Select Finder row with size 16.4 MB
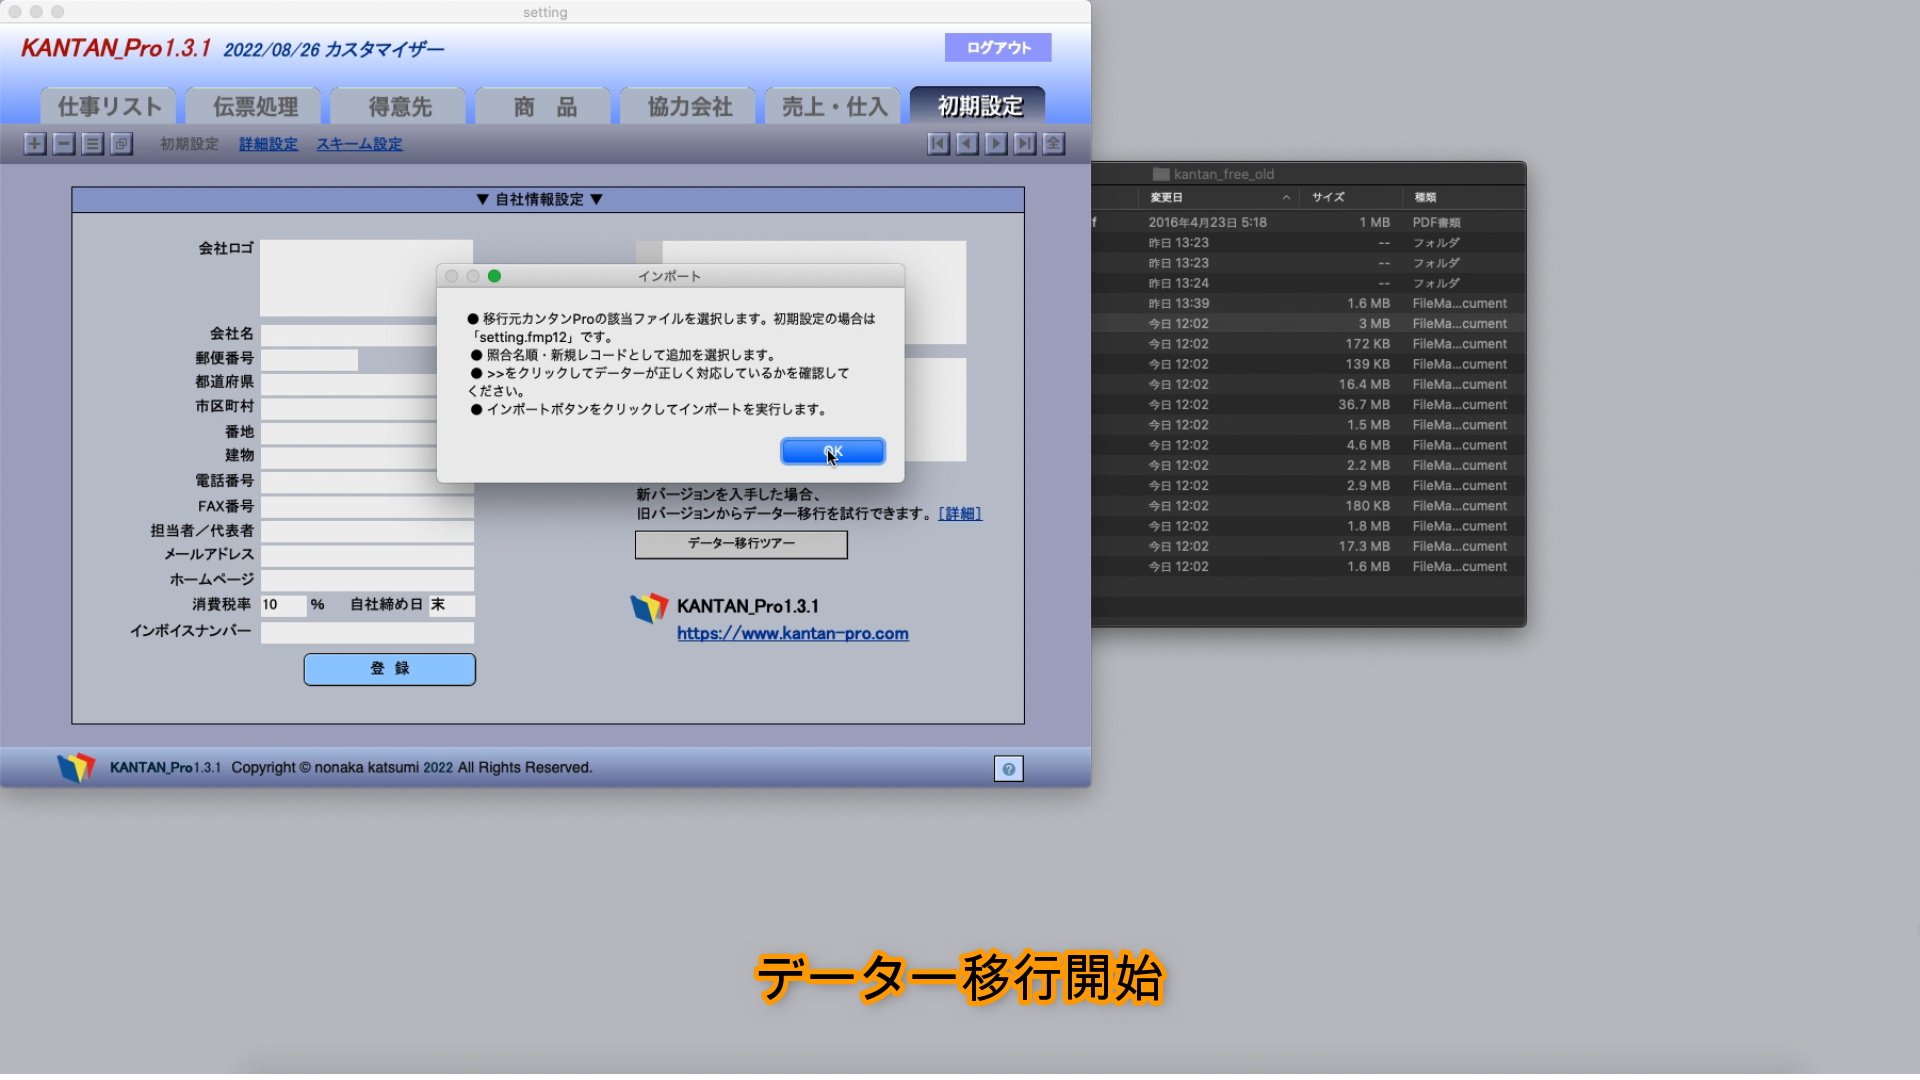The image size is (1920, 1080). (1308, 385)
